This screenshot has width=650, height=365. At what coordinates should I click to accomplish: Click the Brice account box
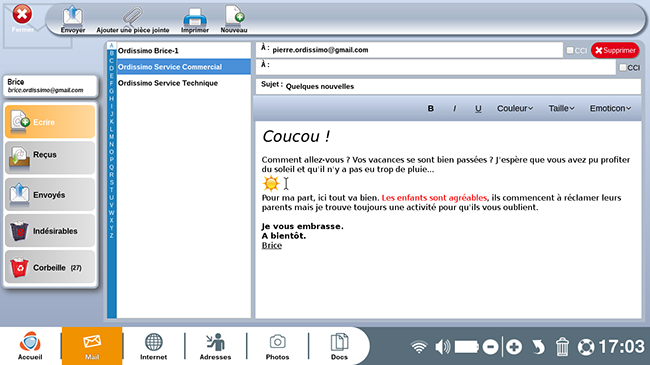tap(50, 86)
